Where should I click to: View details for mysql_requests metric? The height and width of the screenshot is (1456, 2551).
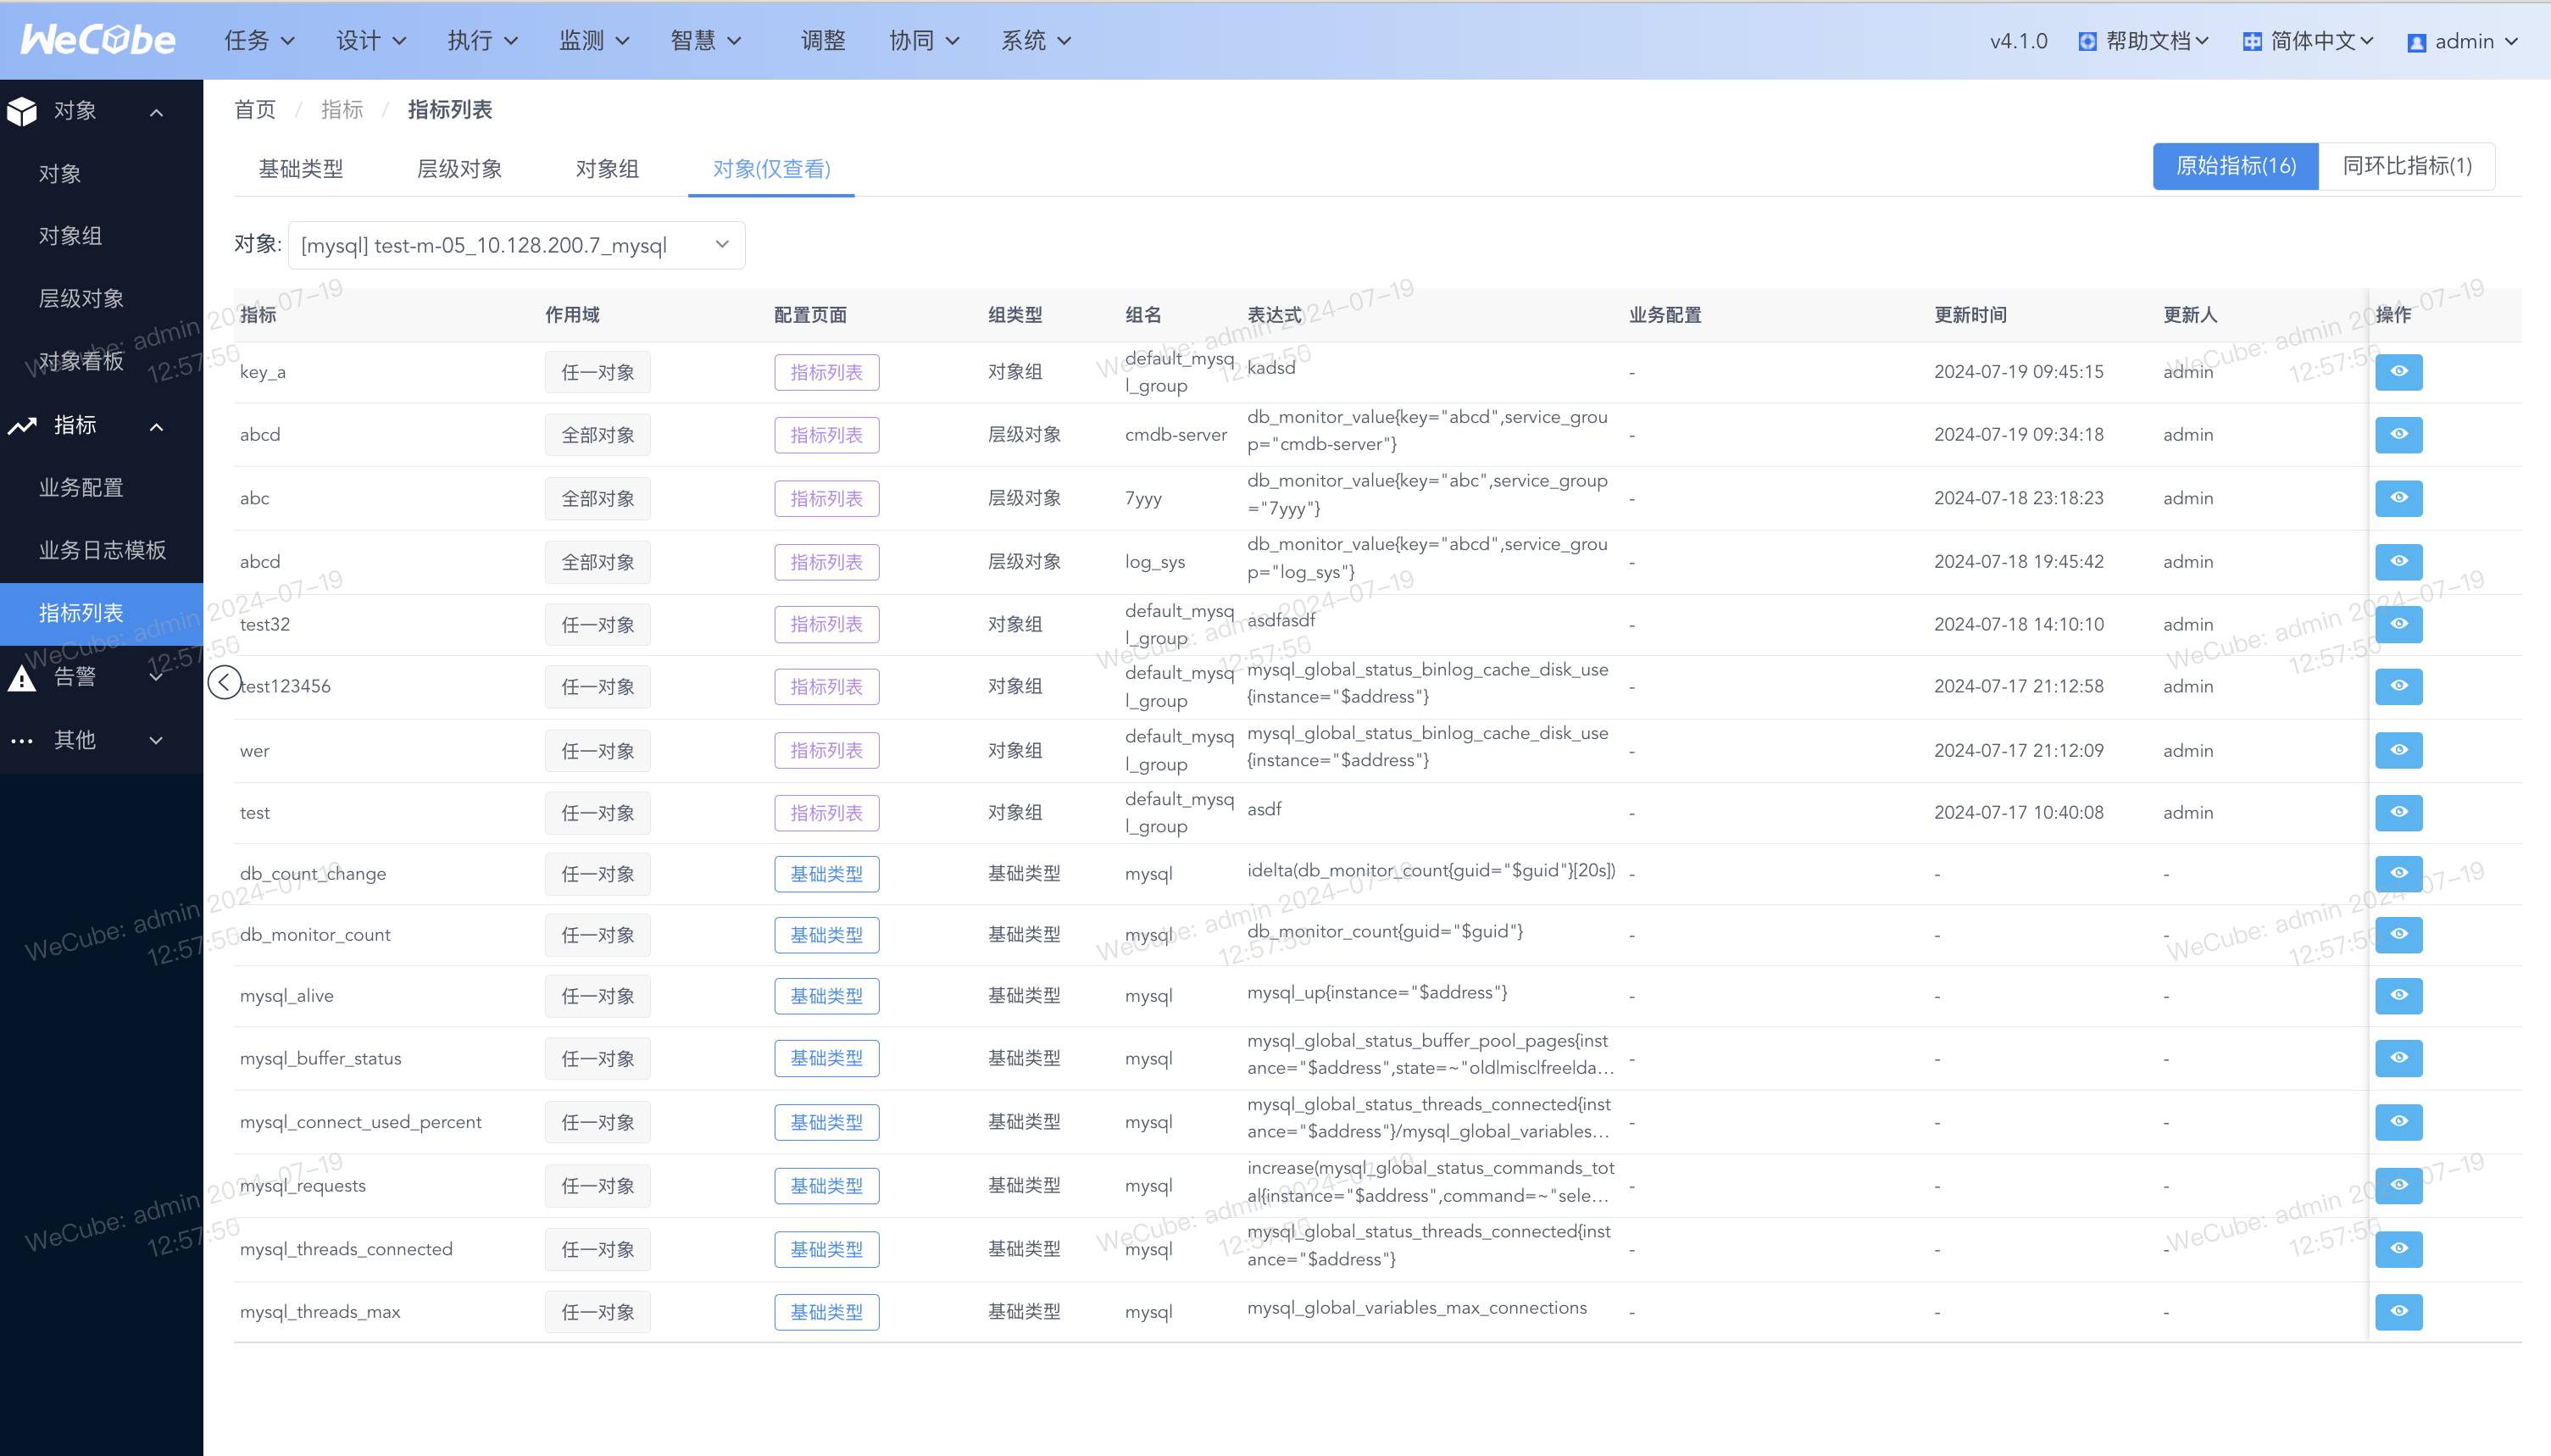(2398, 1185)
